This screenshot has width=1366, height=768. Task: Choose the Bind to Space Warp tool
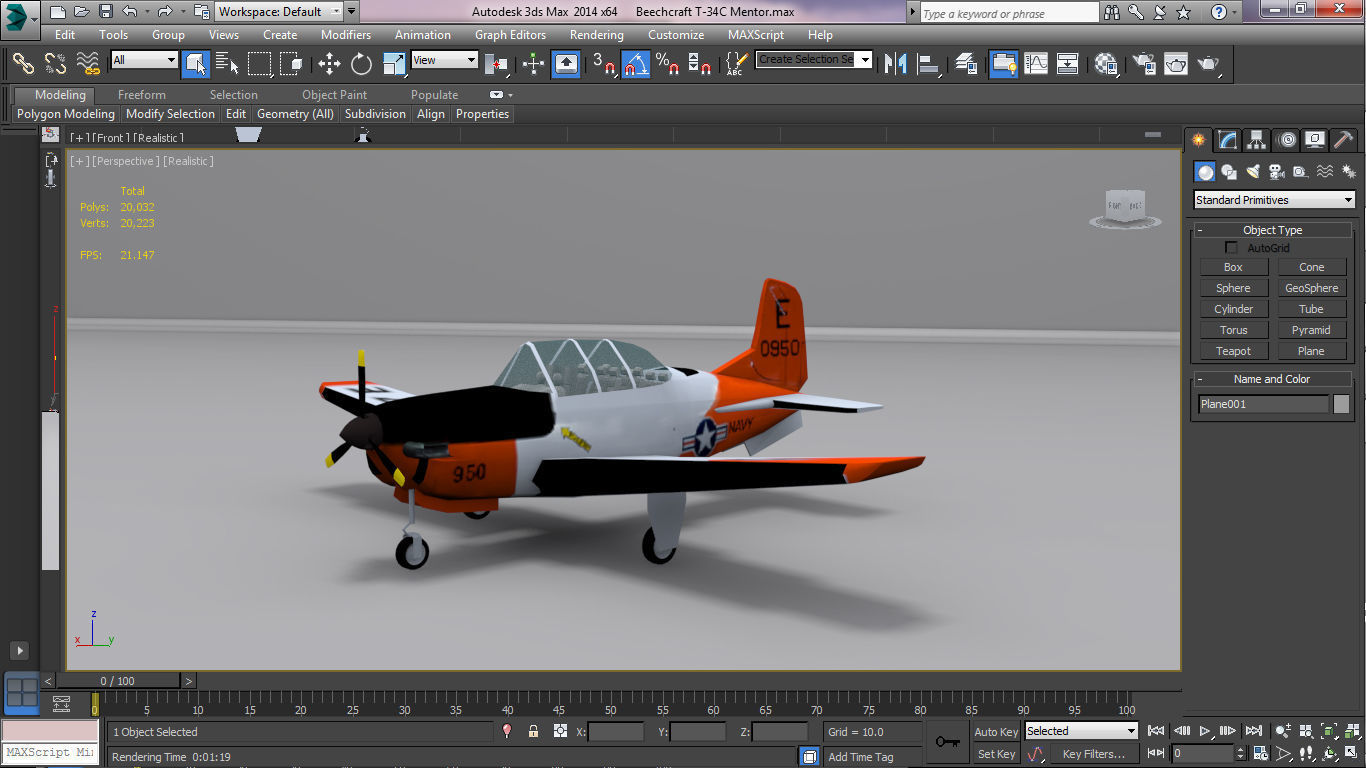coord(89,64)
